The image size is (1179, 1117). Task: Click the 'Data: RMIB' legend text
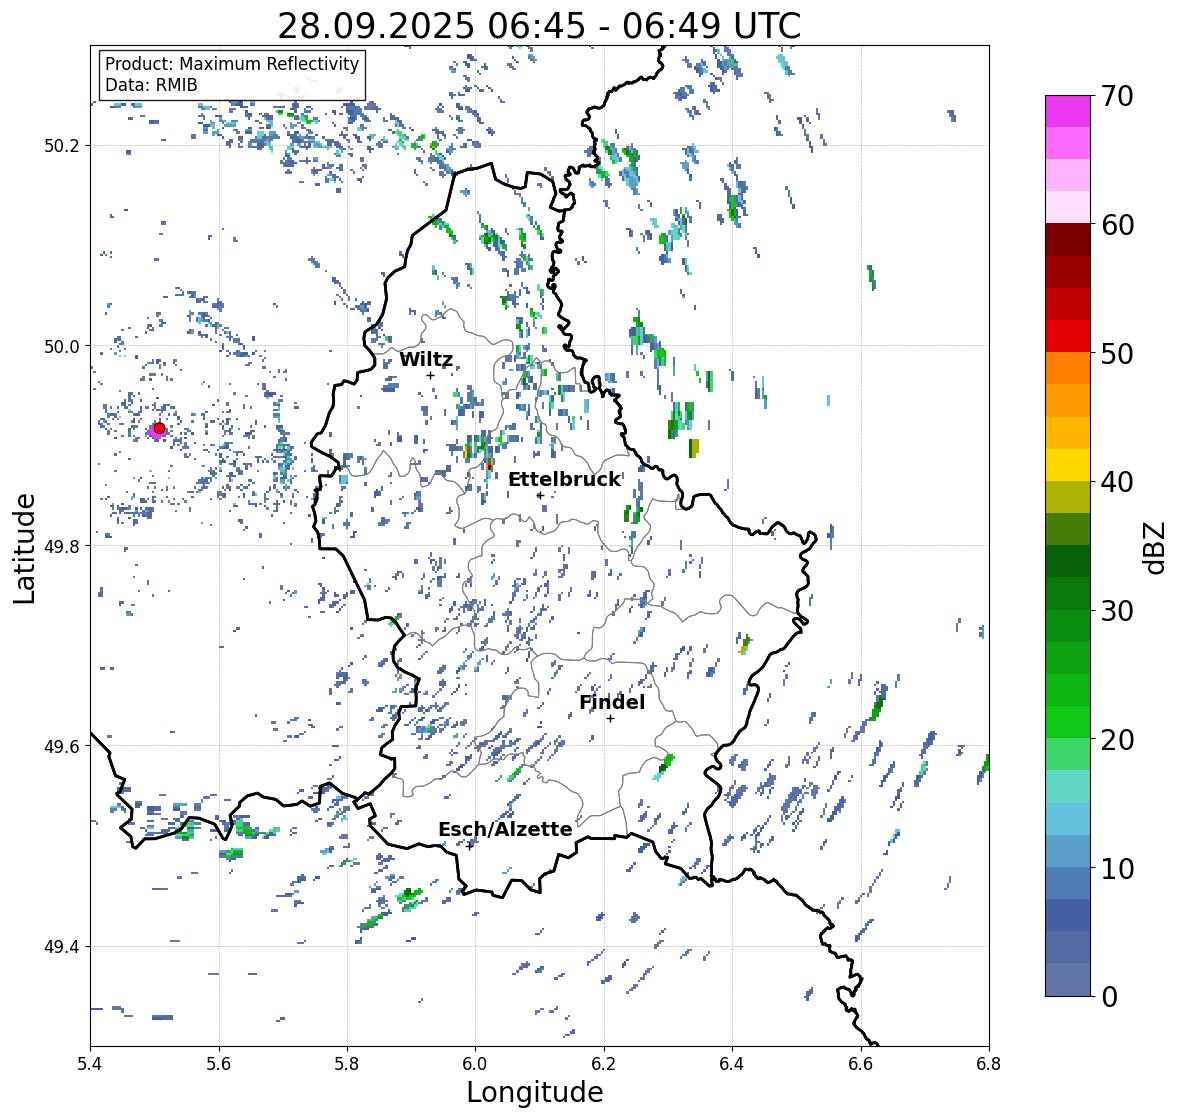(x=151, y=85)
